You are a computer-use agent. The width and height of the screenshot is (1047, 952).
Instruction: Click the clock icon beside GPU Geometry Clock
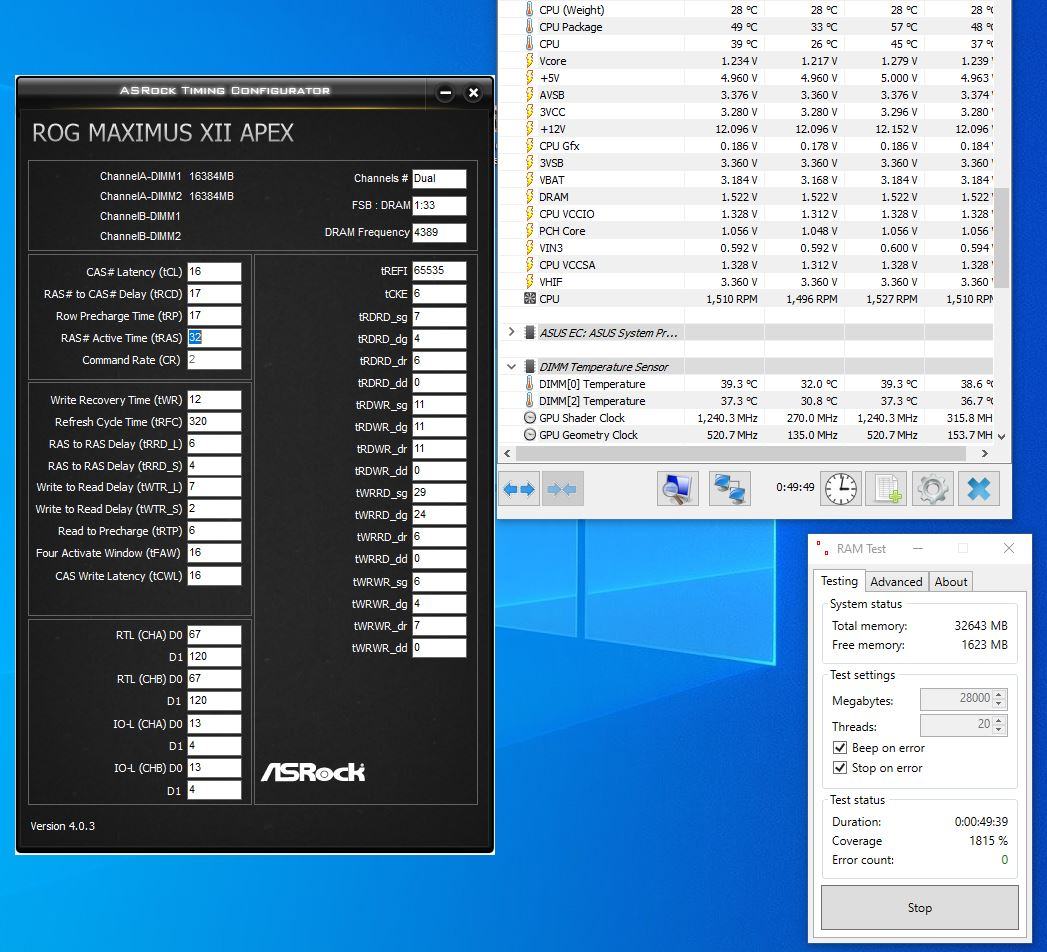pyautogui.click(x=530, y=435)
